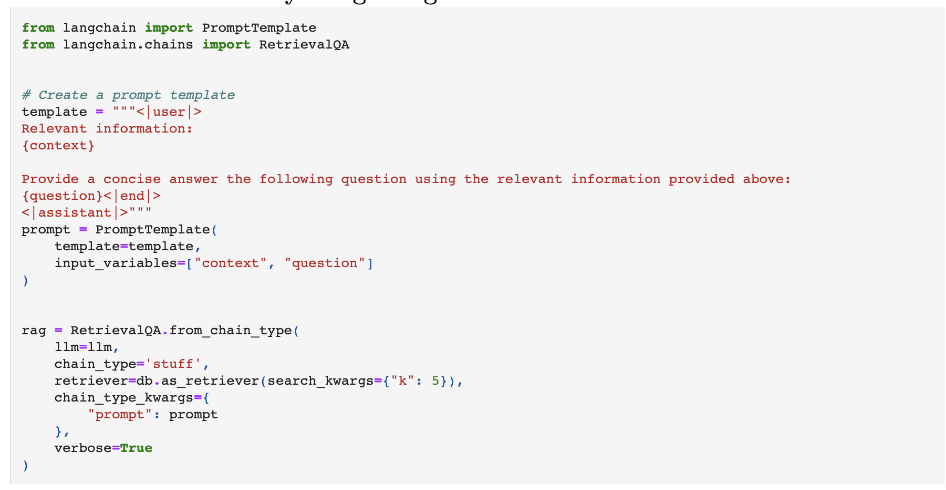
Task: Click the PromptTemplate import name
Action: pyautogui.click(x=259, y=28)
